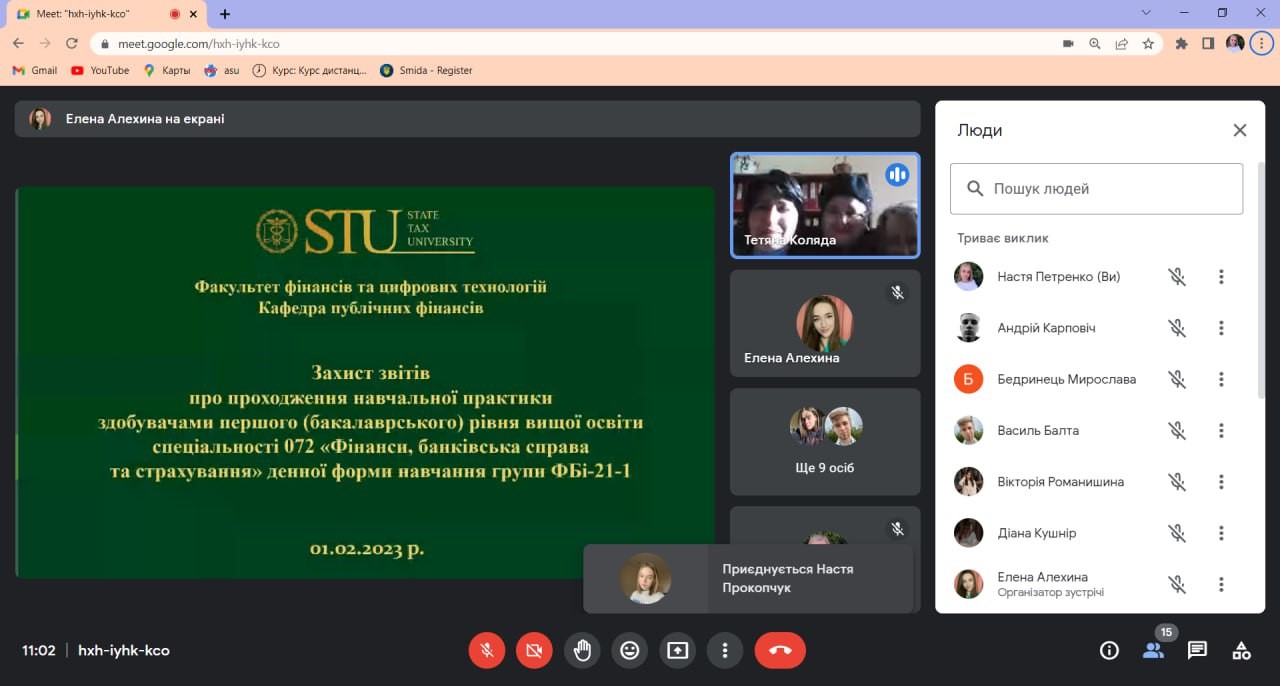Mute icon next to Вікторія Романишина
The width and height of the screenshot is (1280, 686).
point(1177,482)
